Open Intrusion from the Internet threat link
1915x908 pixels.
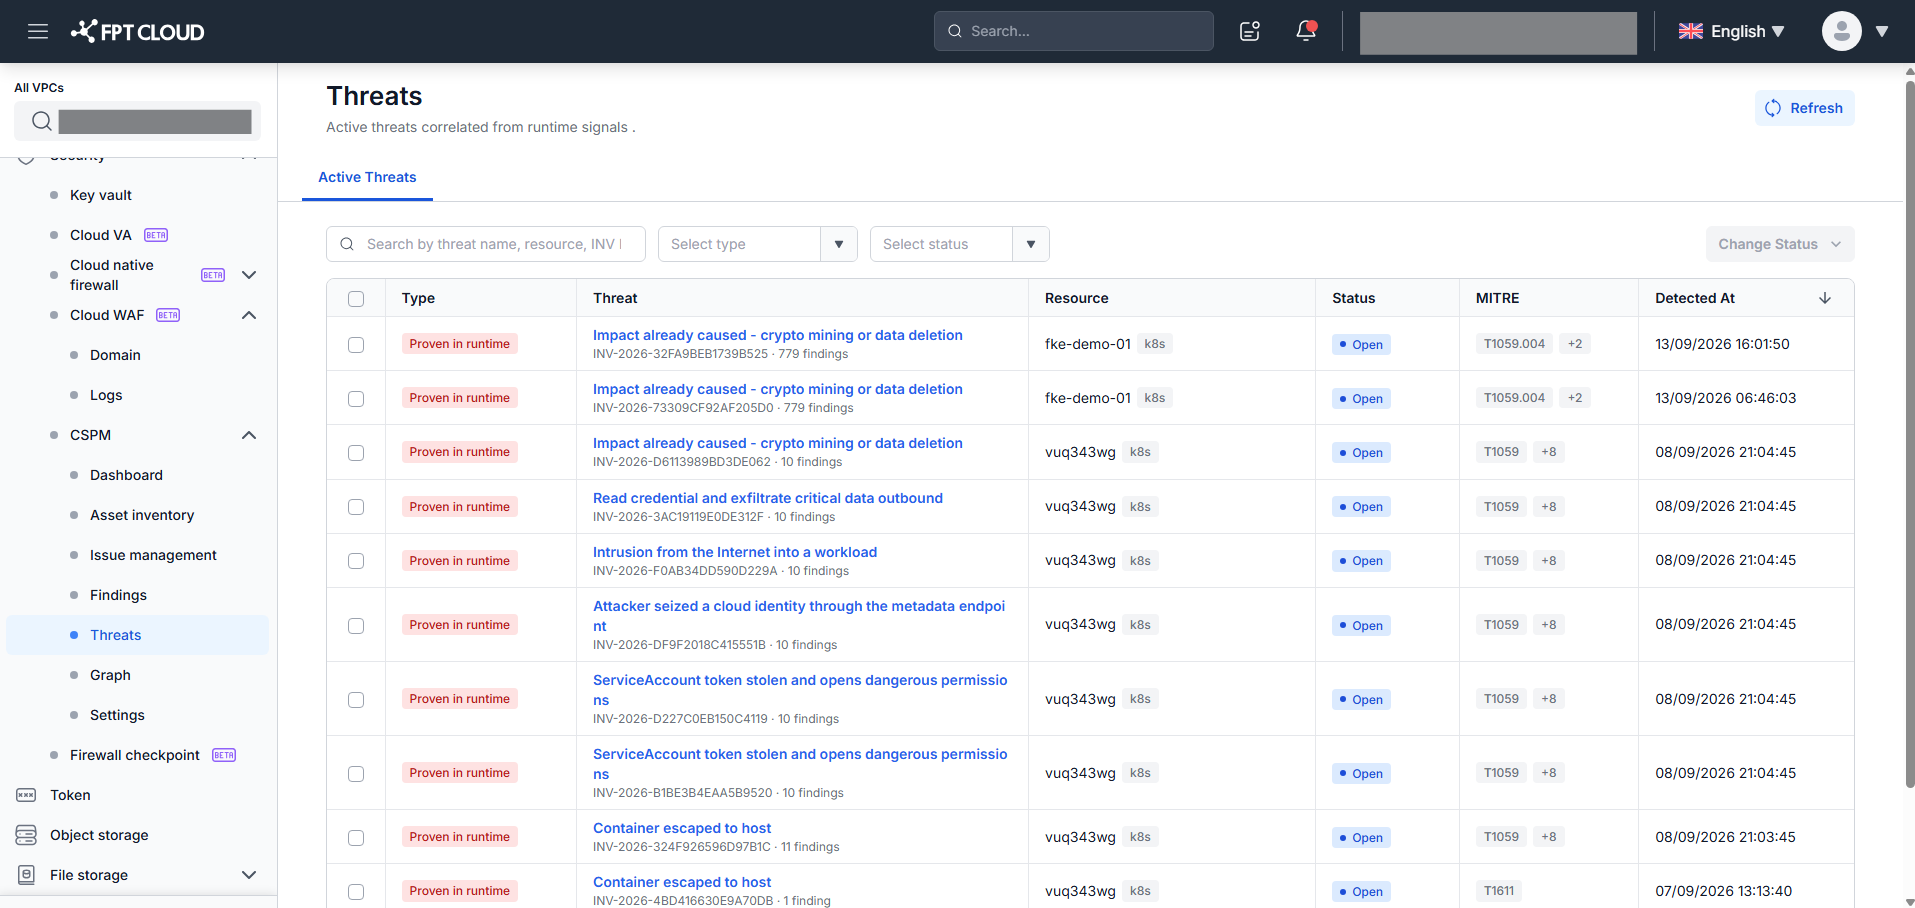[x=734, y=552]
